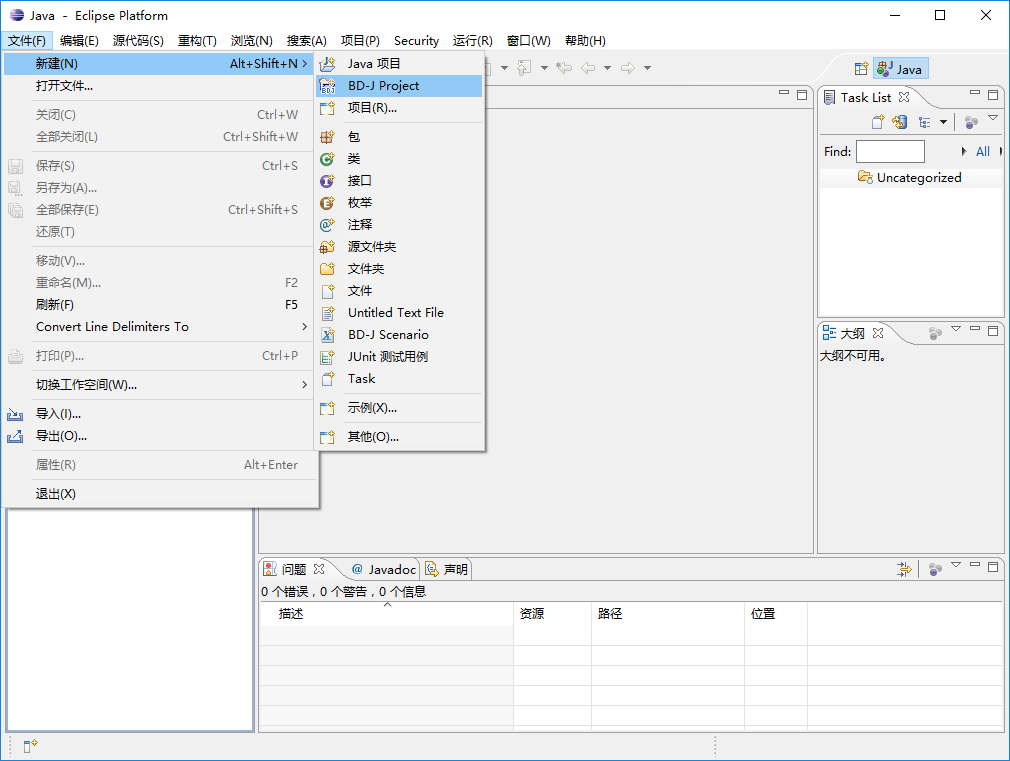Select BD-J Scenario item
The width and height of the screenshot is (1010, 761).
pos(399,334)
